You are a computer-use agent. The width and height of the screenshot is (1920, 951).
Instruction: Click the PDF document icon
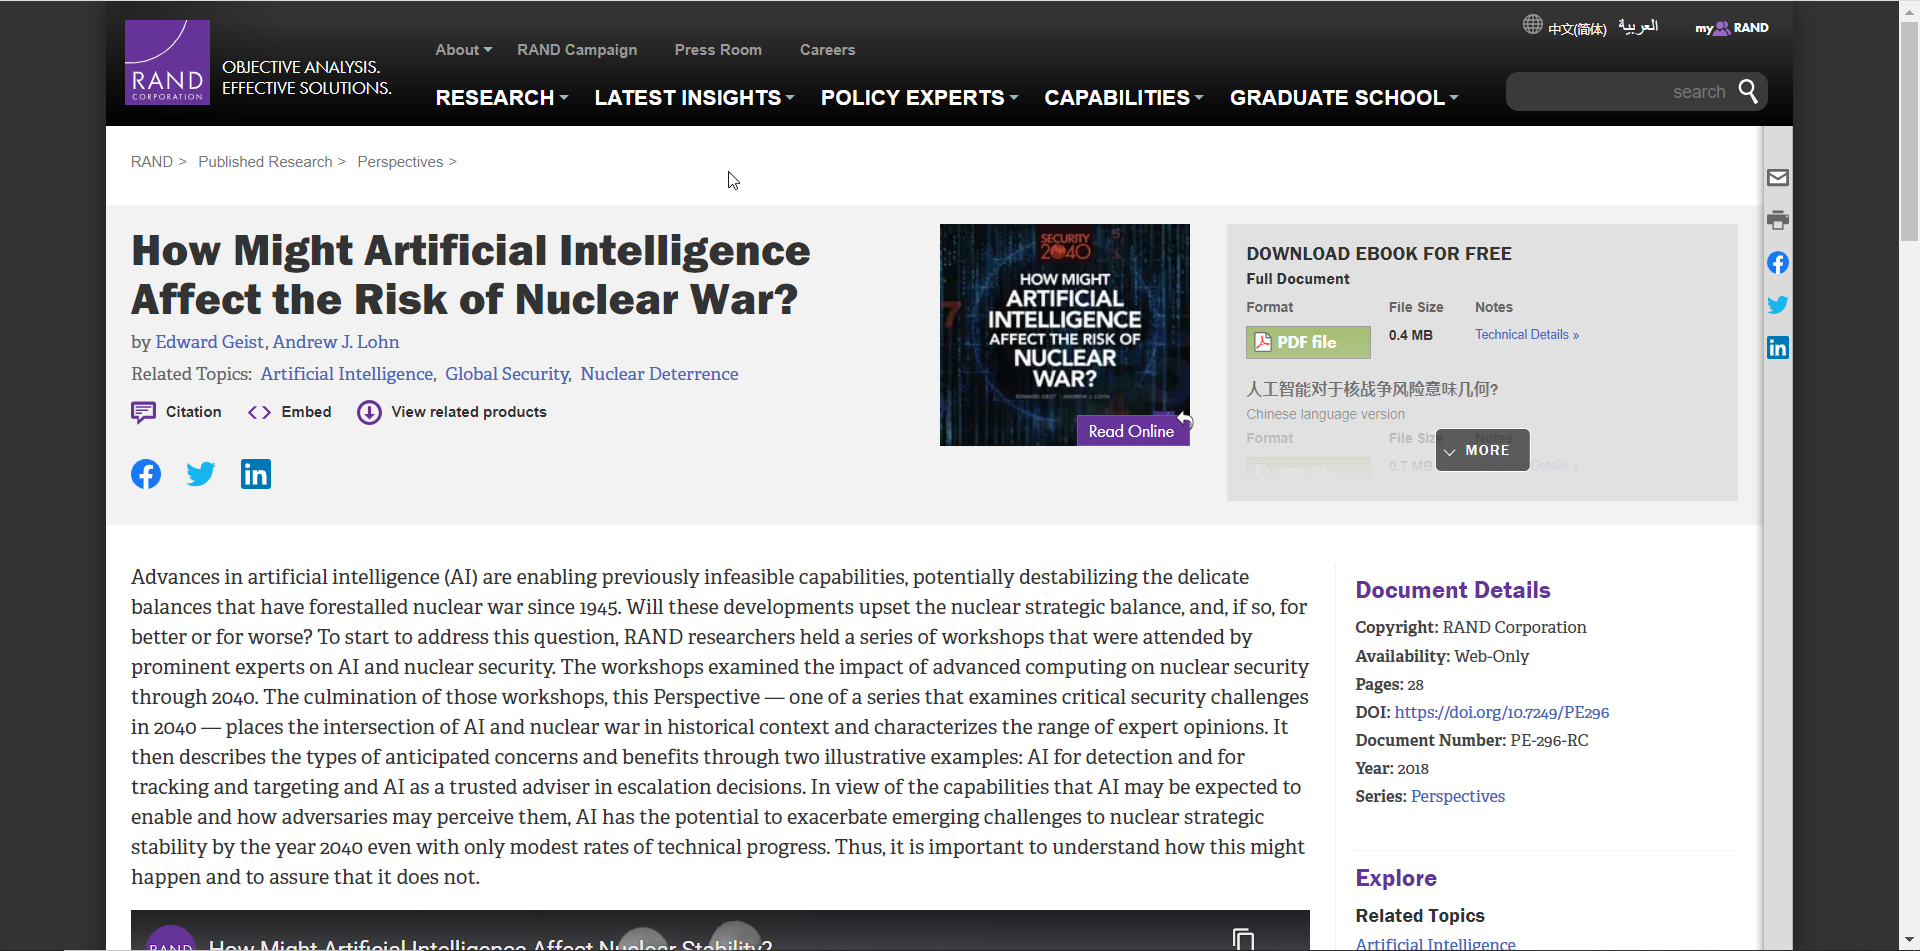pyautogui.click(x=1263, y=342)
